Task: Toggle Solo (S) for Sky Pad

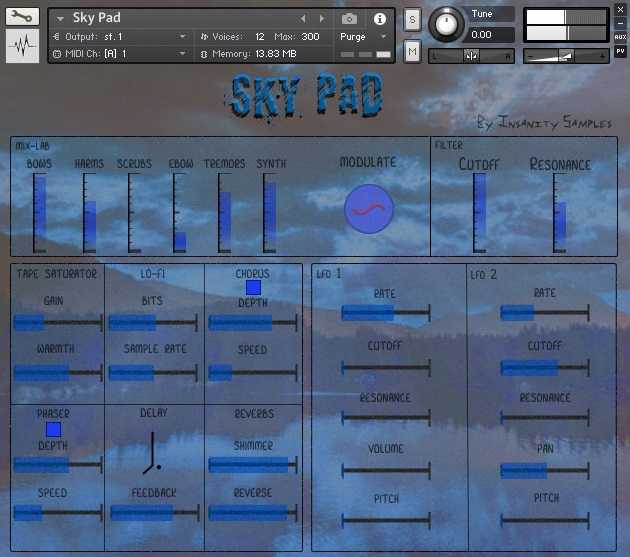Action: point(412,19)
